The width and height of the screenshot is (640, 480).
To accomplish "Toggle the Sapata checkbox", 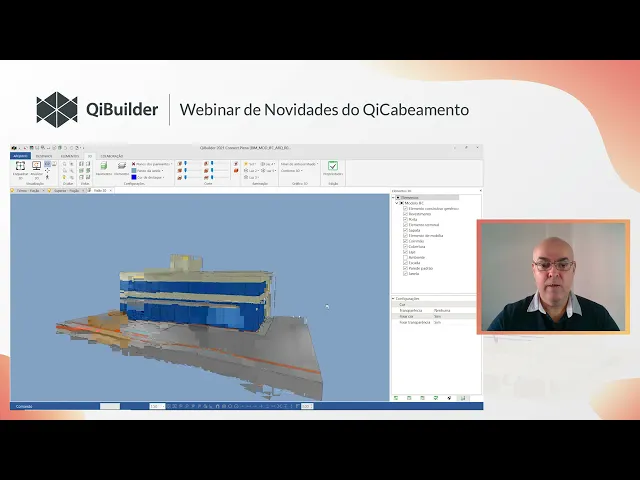I will [x=405, y=230].
